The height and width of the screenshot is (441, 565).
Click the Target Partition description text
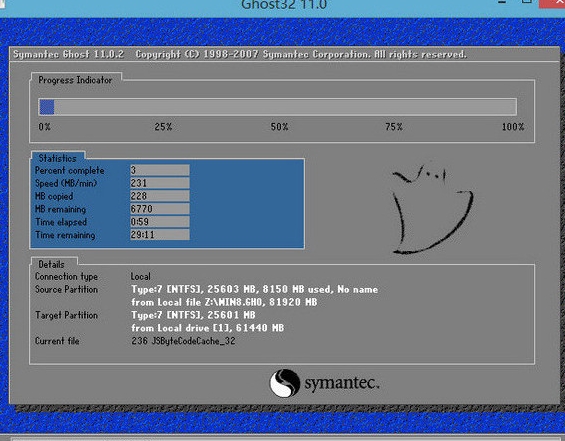click(208, 321)
